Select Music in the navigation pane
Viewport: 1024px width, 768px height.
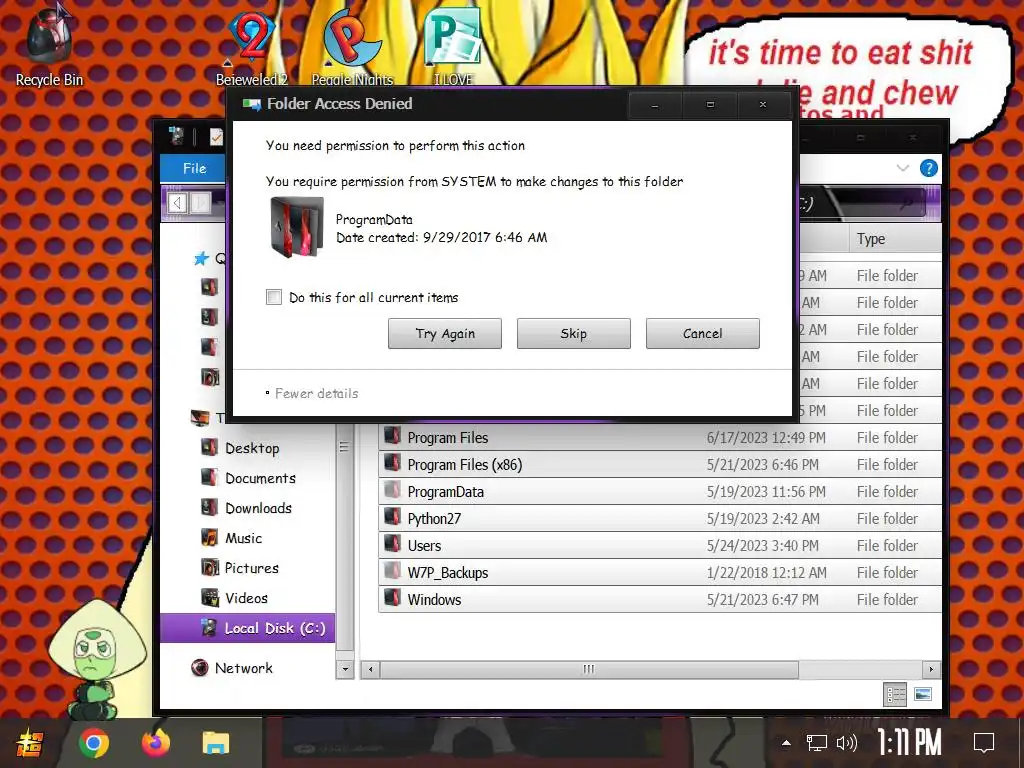point(243,538)
